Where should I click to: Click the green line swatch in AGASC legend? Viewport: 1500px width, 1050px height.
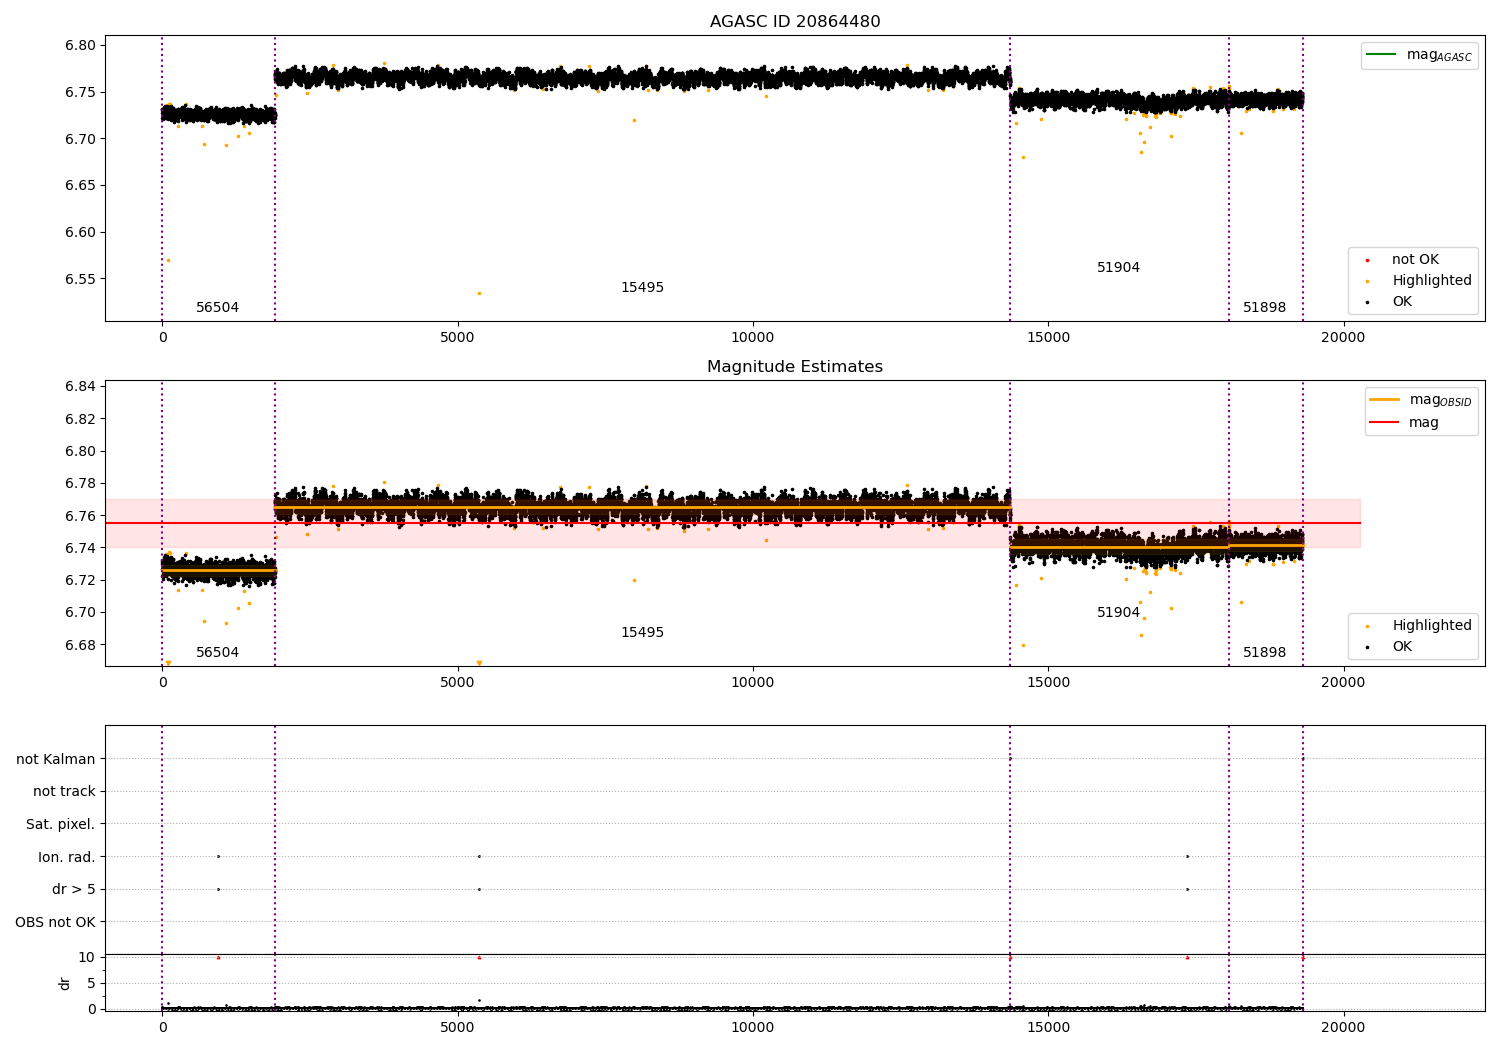point(1381,54)
